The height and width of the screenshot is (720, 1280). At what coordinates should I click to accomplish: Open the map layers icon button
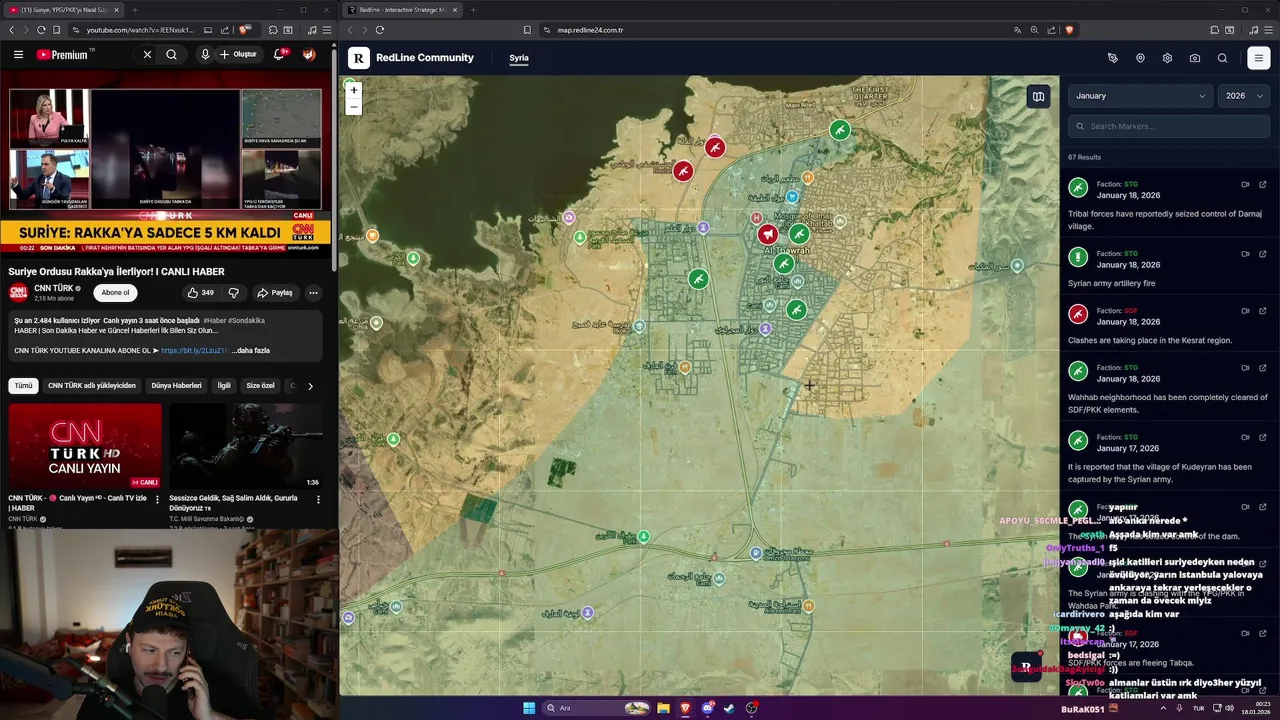[x=1038, y=96]
